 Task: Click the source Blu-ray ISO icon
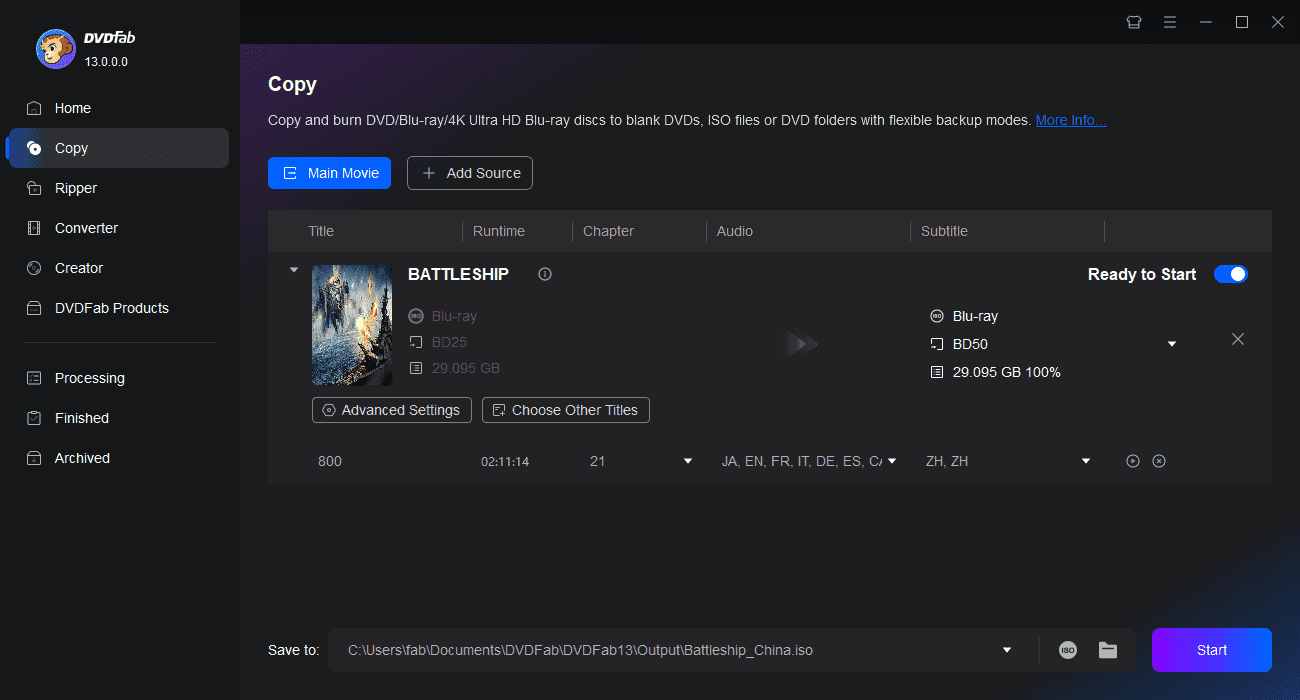pos(416,316)
